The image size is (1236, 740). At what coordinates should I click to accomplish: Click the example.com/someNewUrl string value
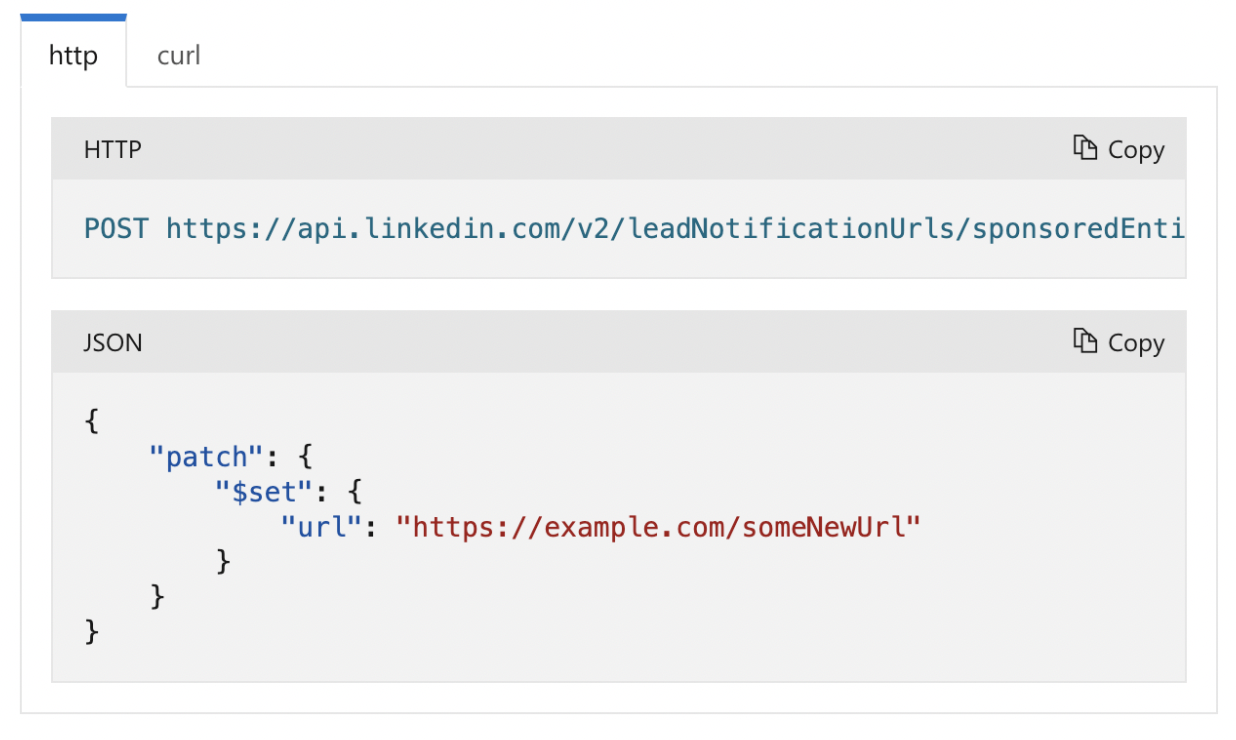point(657,526)
